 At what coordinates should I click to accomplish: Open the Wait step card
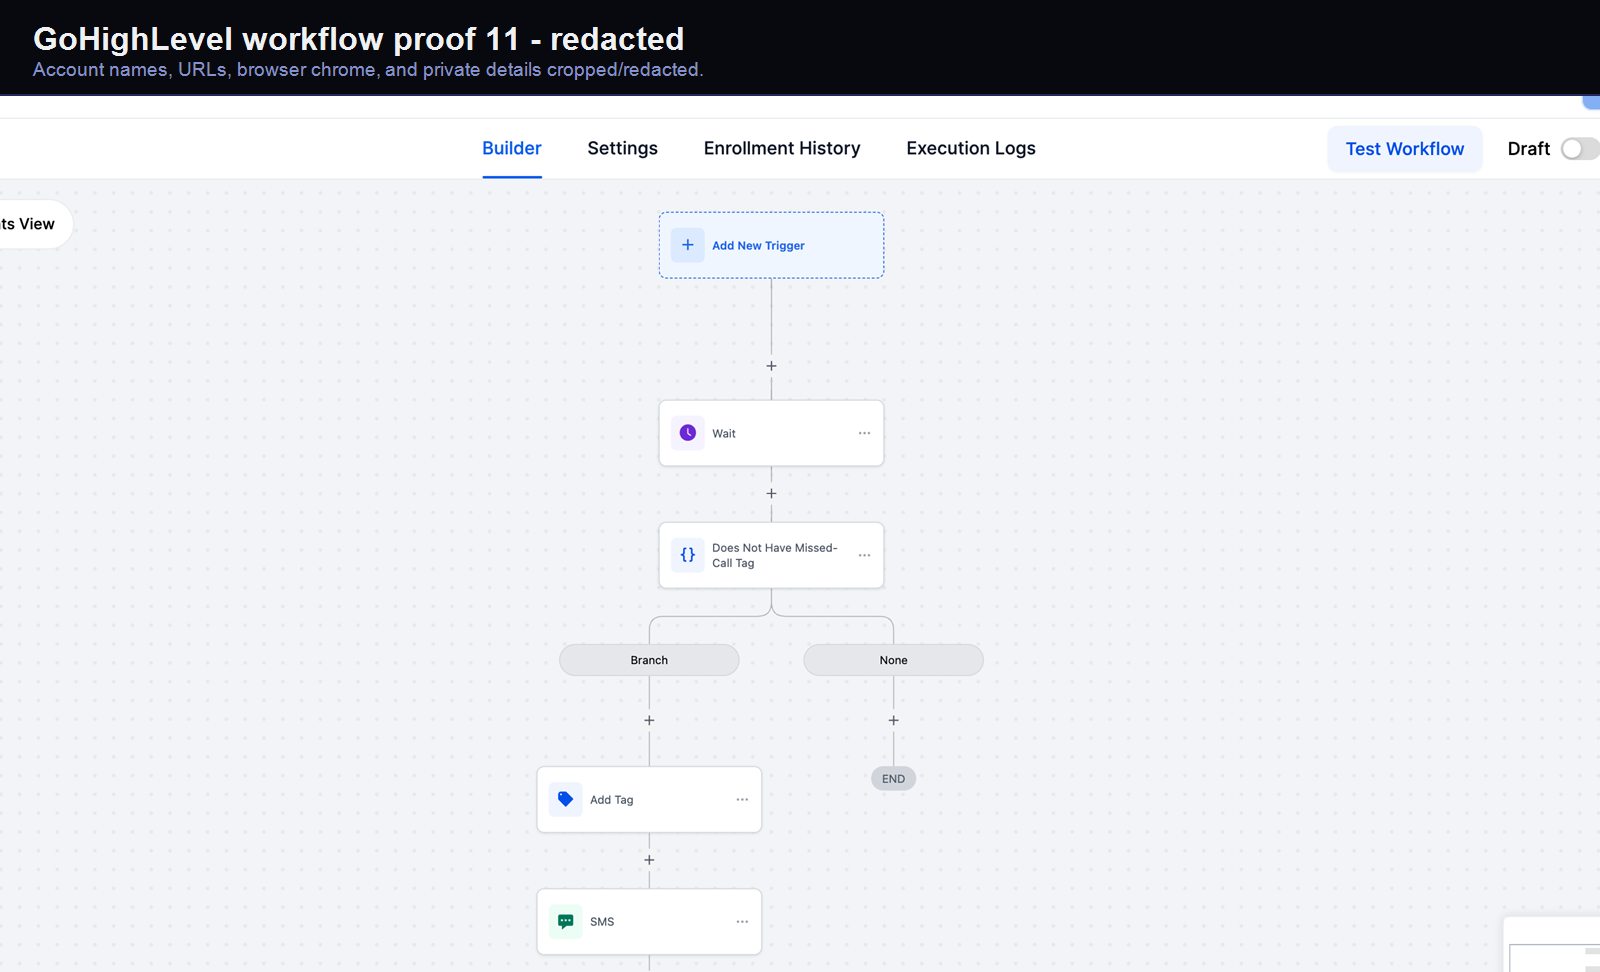(771, 433)
